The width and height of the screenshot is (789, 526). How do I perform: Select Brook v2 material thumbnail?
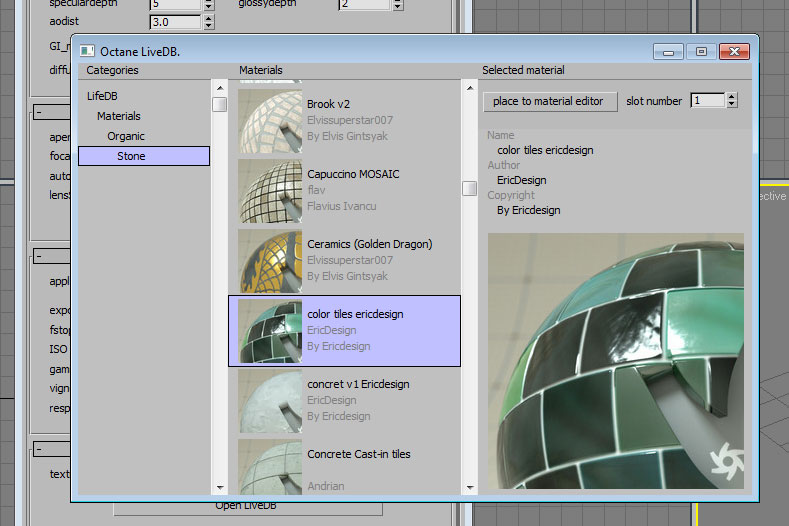pyautogui.click(x=270, y=121)
